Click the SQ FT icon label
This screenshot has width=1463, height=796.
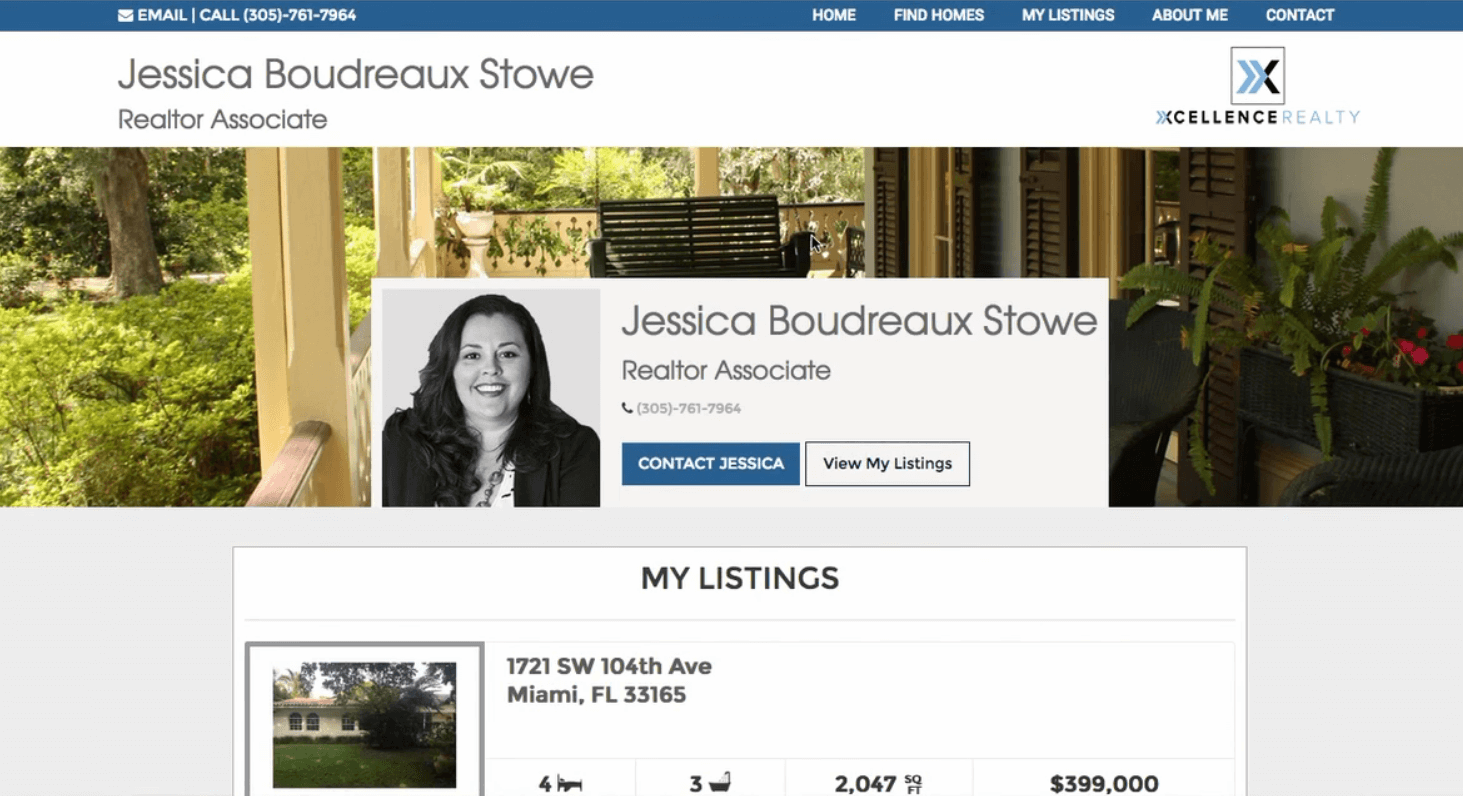pos(913,784)
